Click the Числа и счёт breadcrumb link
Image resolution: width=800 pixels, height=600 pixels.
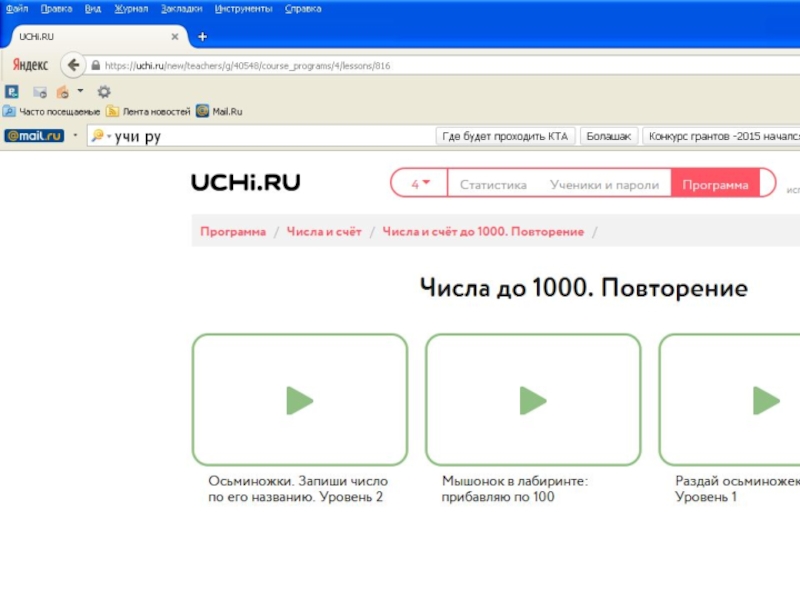click(324, 231)
